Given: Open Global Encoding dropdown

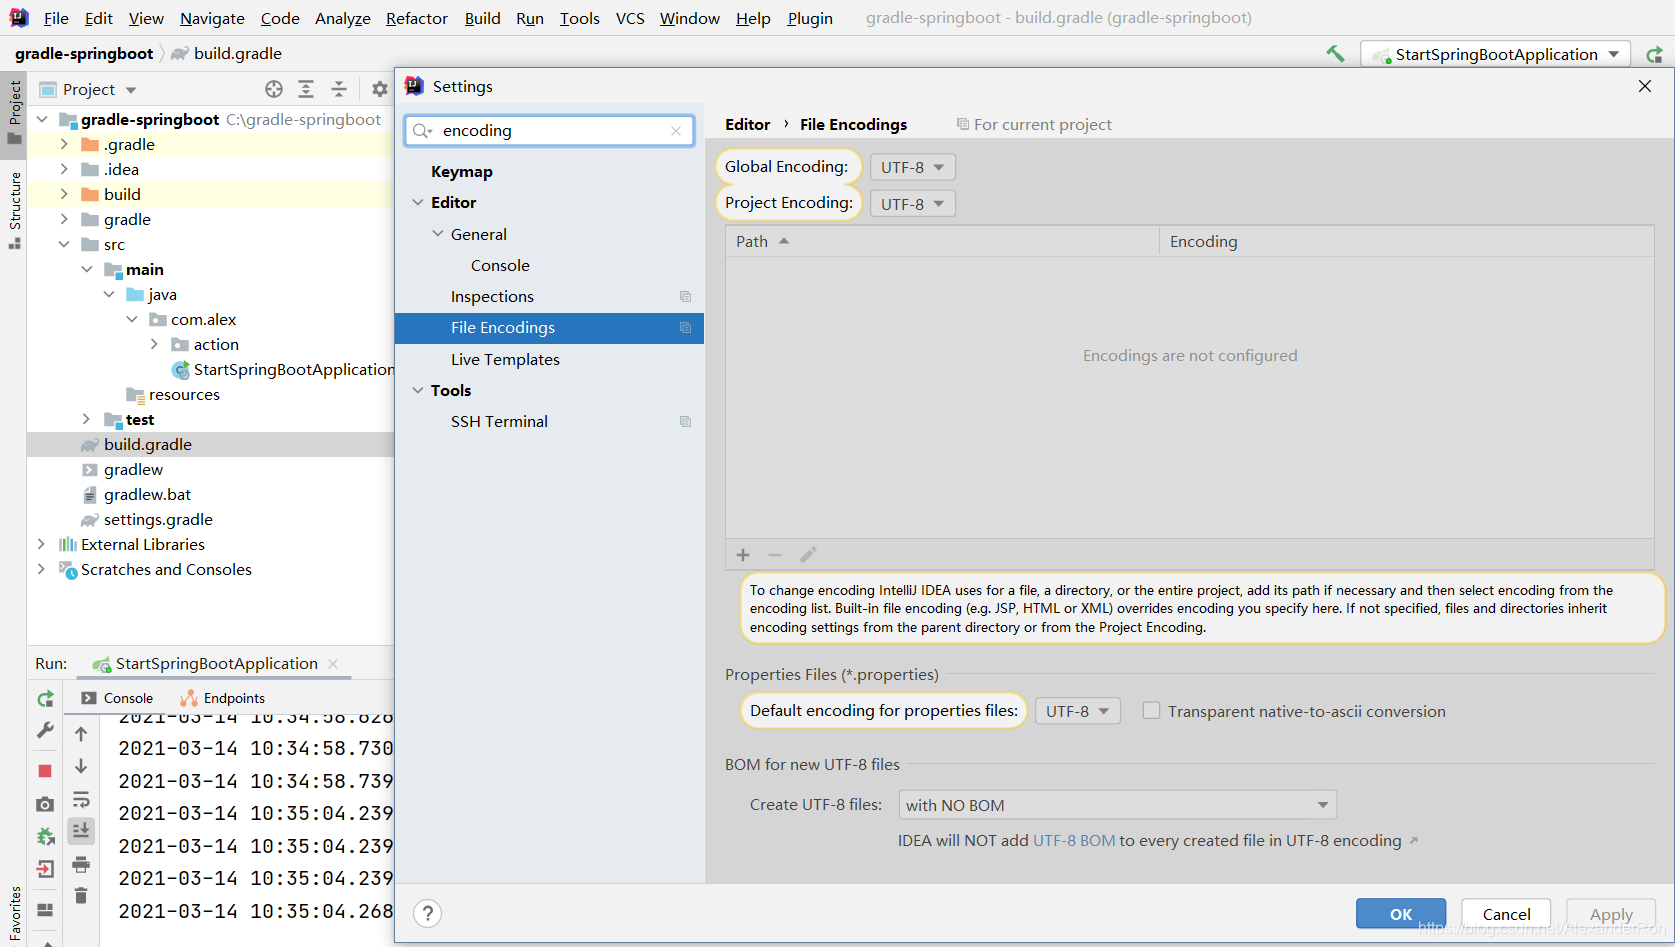Looking at the screenshot, I should 912,167.
